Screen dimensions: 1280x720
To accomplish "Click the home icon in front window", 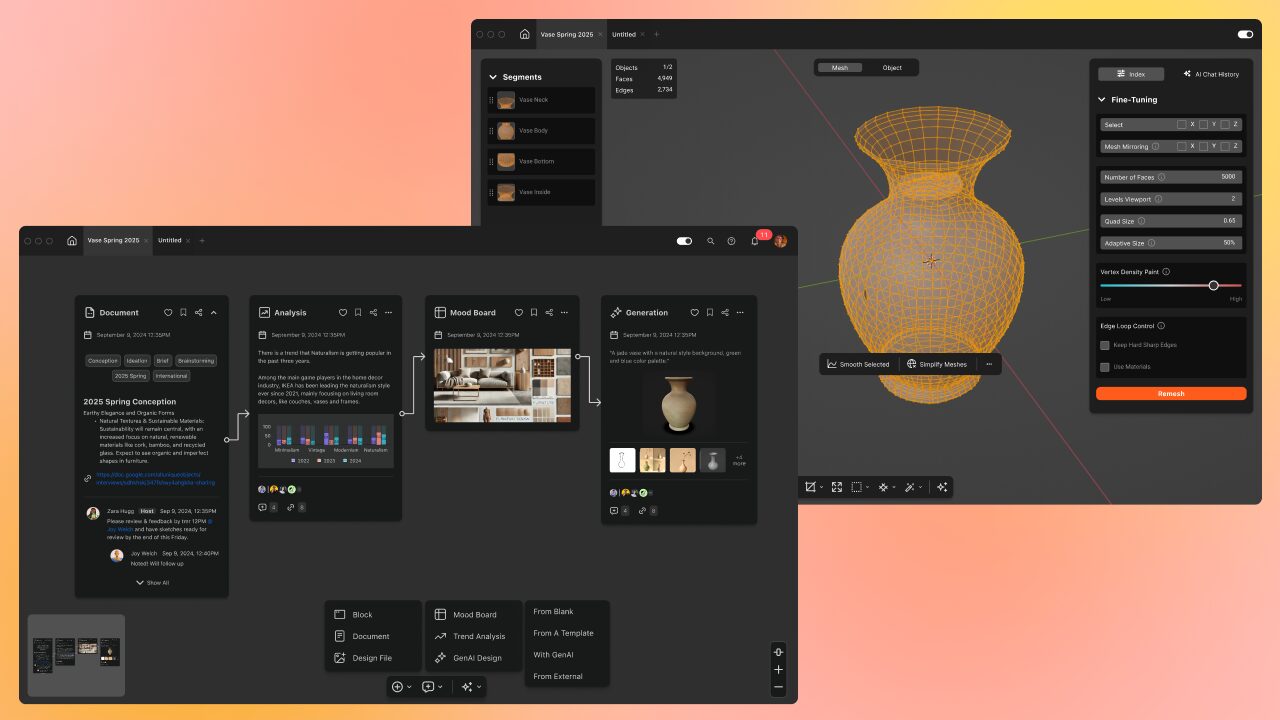I will point(72,241).
